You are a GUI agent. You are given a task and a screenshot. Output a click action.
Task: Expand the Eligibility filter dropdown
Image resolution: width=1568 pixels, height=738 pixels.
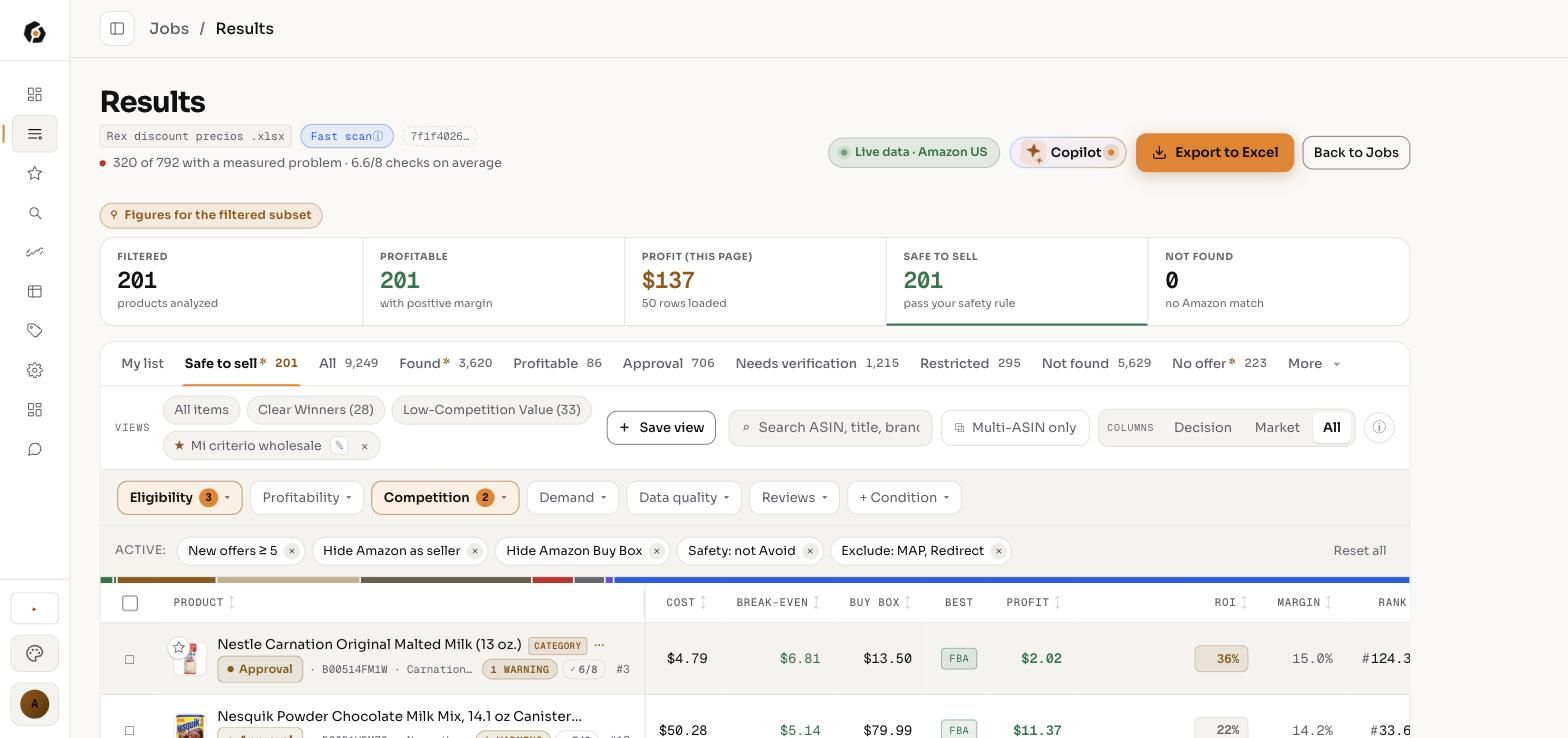pyautogui.click(x=180, y=497)
